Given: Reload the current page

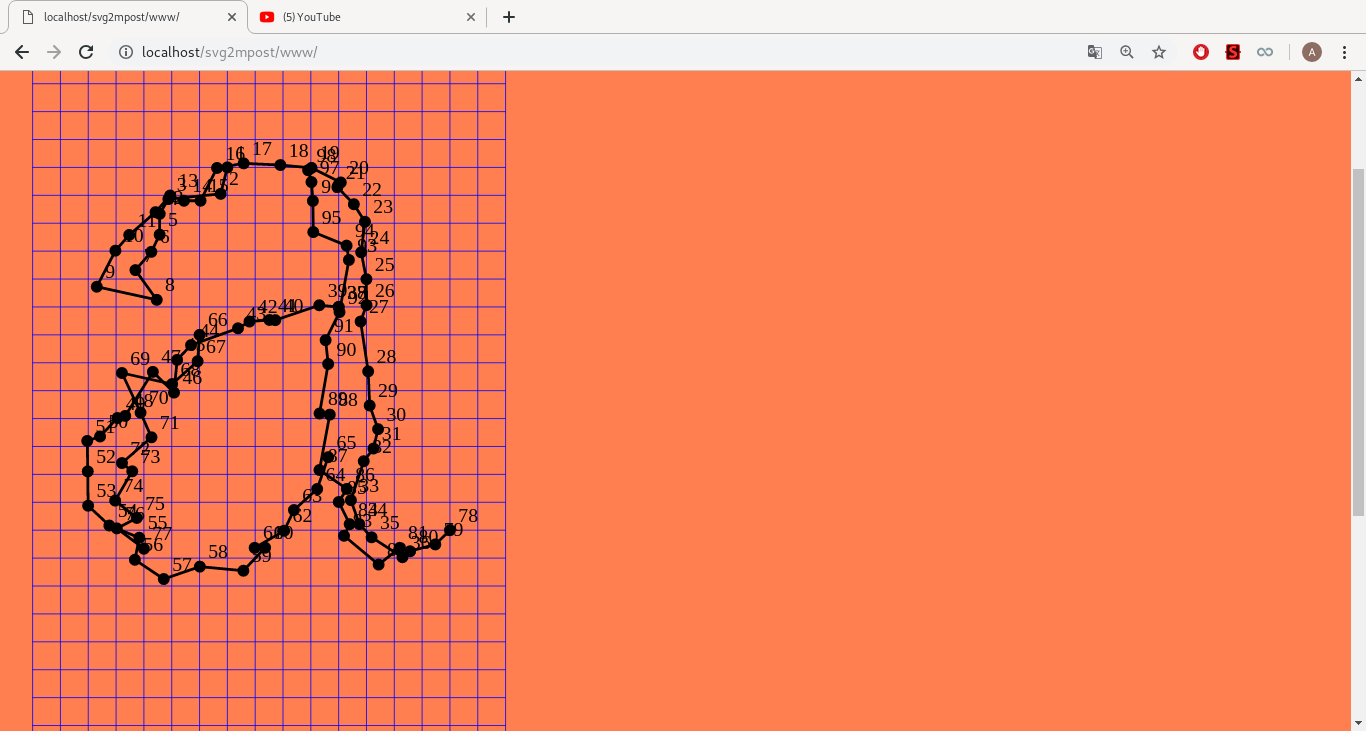Looking at the screenshot, I should coord(86,52).
